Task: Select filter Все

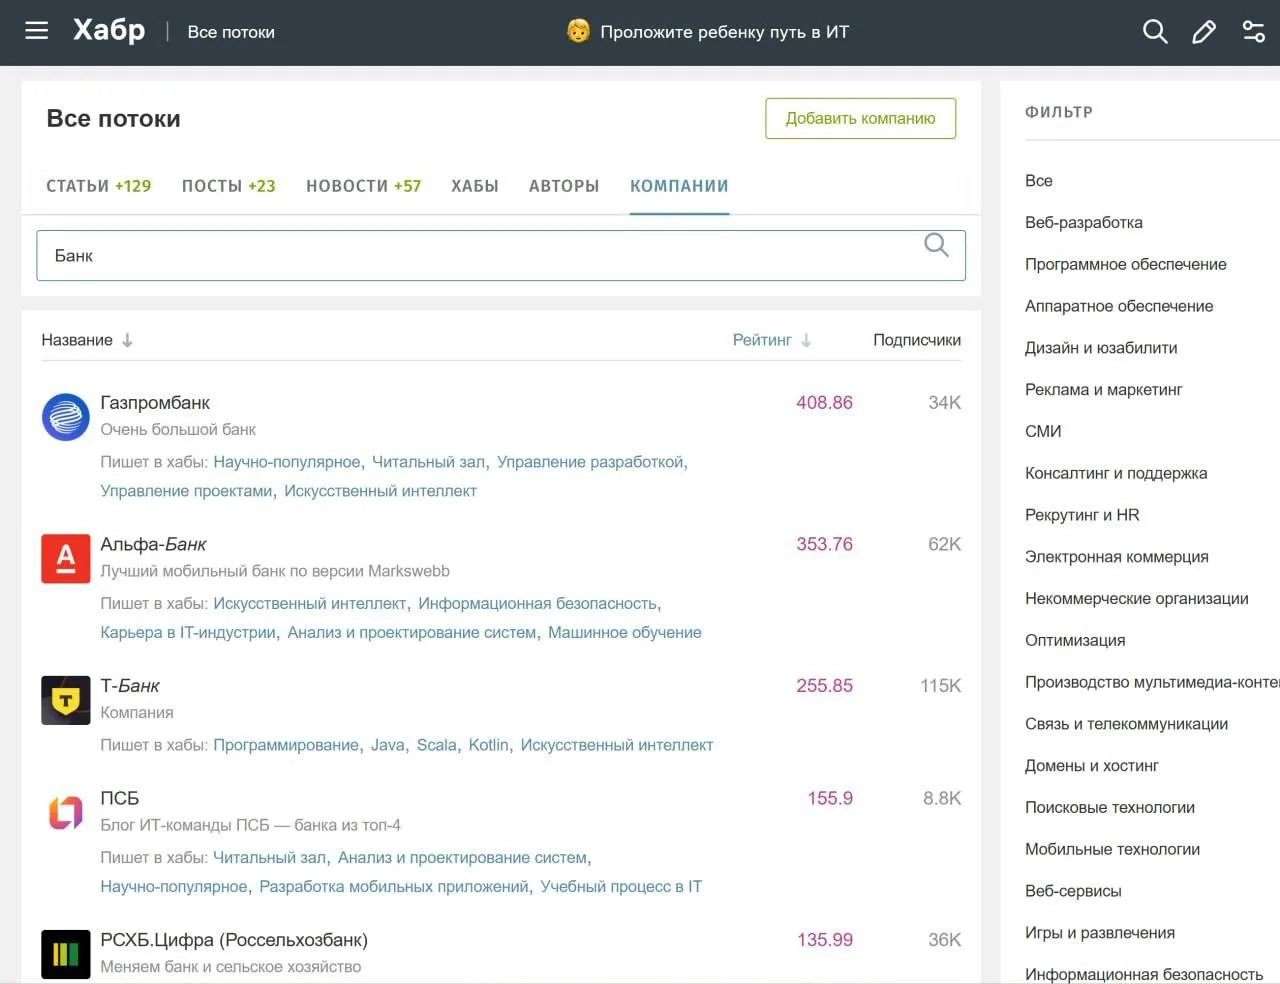Action: click(1039, 181)
